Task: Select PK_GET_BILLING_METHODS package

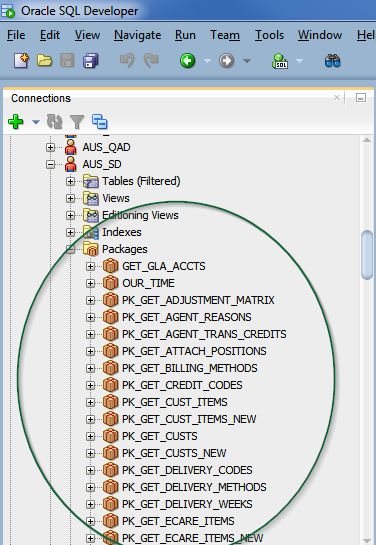Action: click(x=190, y=368)
